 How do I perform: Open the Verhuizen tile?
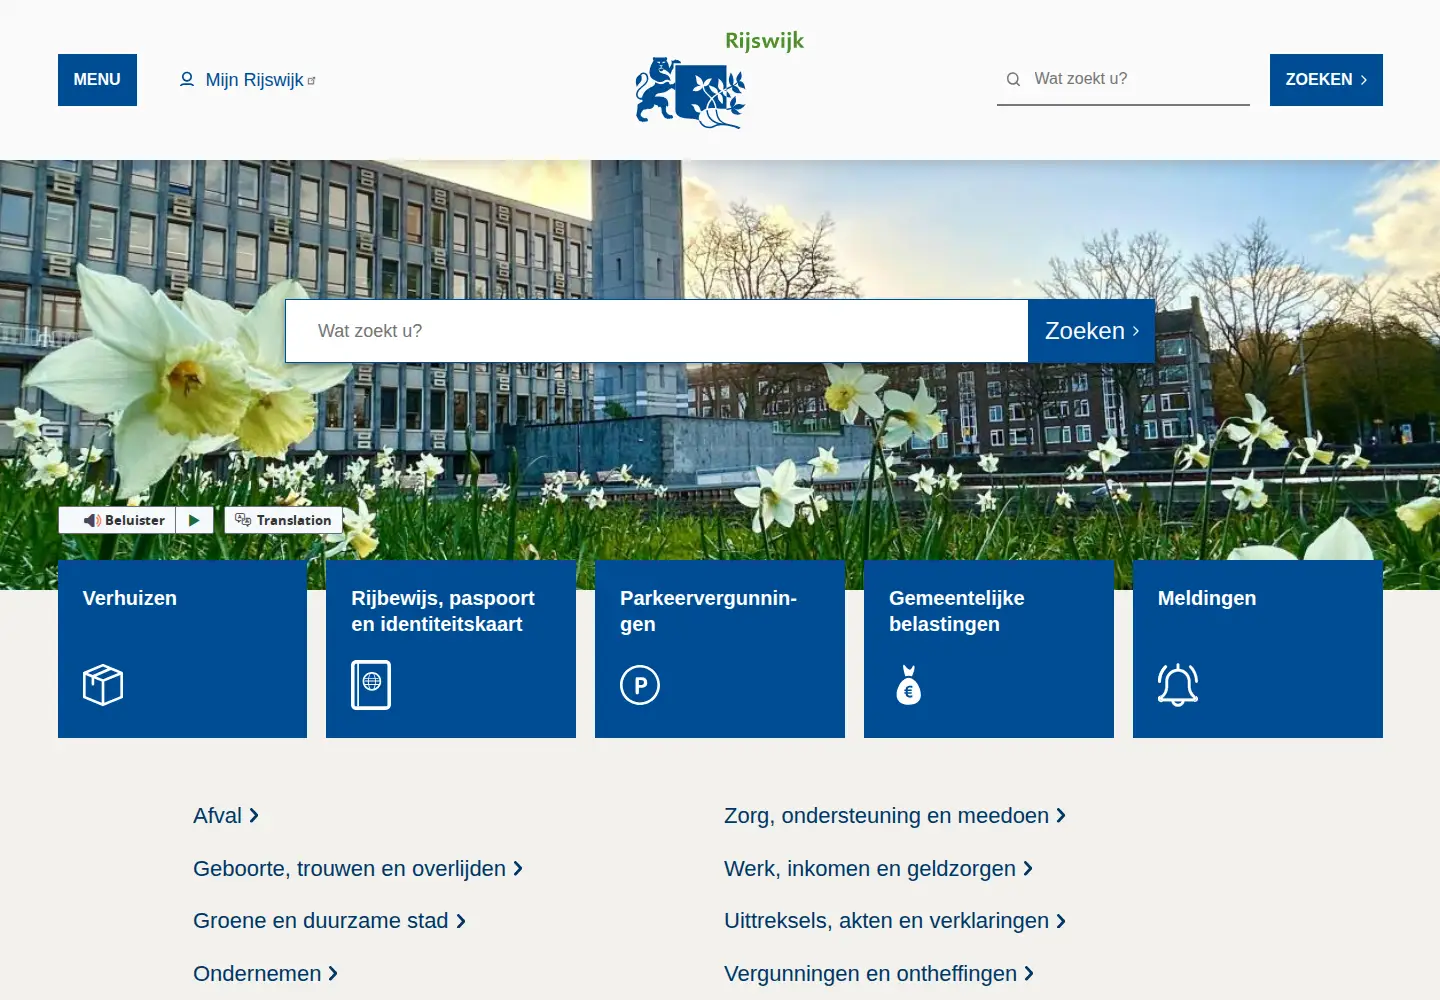point(182,649)
